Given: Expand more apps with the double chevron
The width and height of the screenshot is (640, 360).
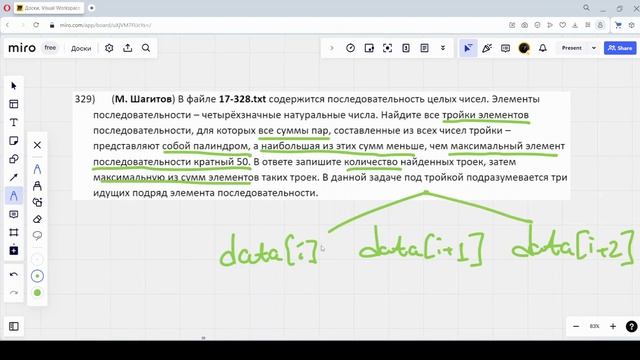Looking at the screenshot, I should click(443, 48).
